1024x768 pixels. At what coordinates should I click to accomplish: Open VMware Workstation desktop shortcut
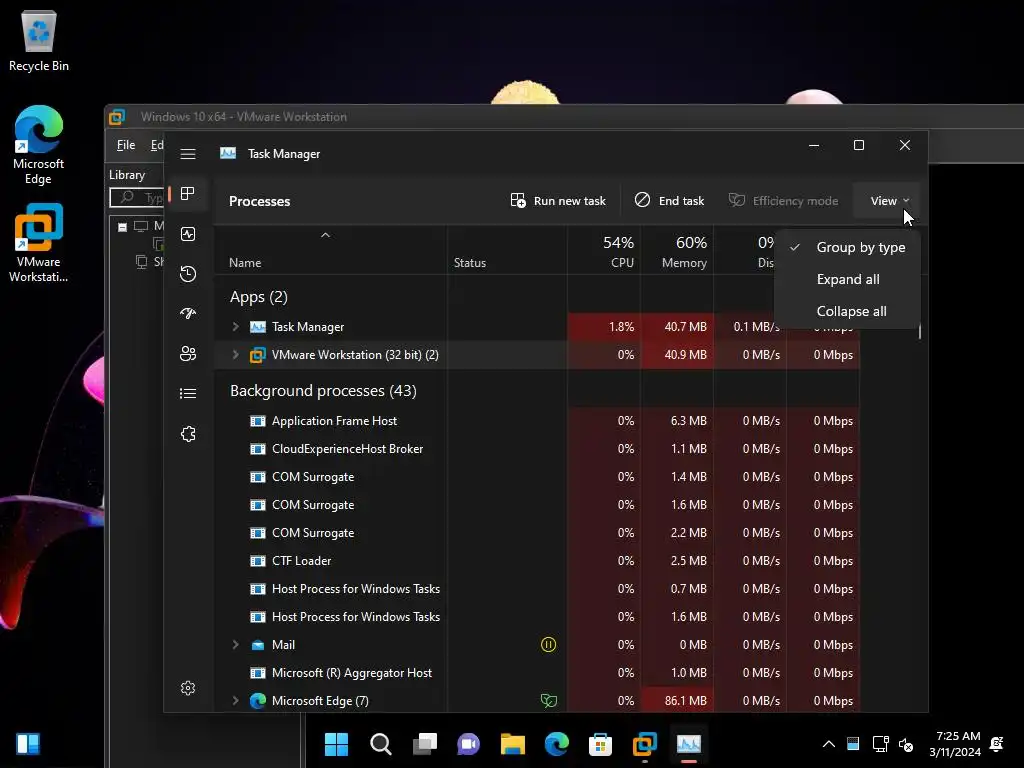click(39, 243)
